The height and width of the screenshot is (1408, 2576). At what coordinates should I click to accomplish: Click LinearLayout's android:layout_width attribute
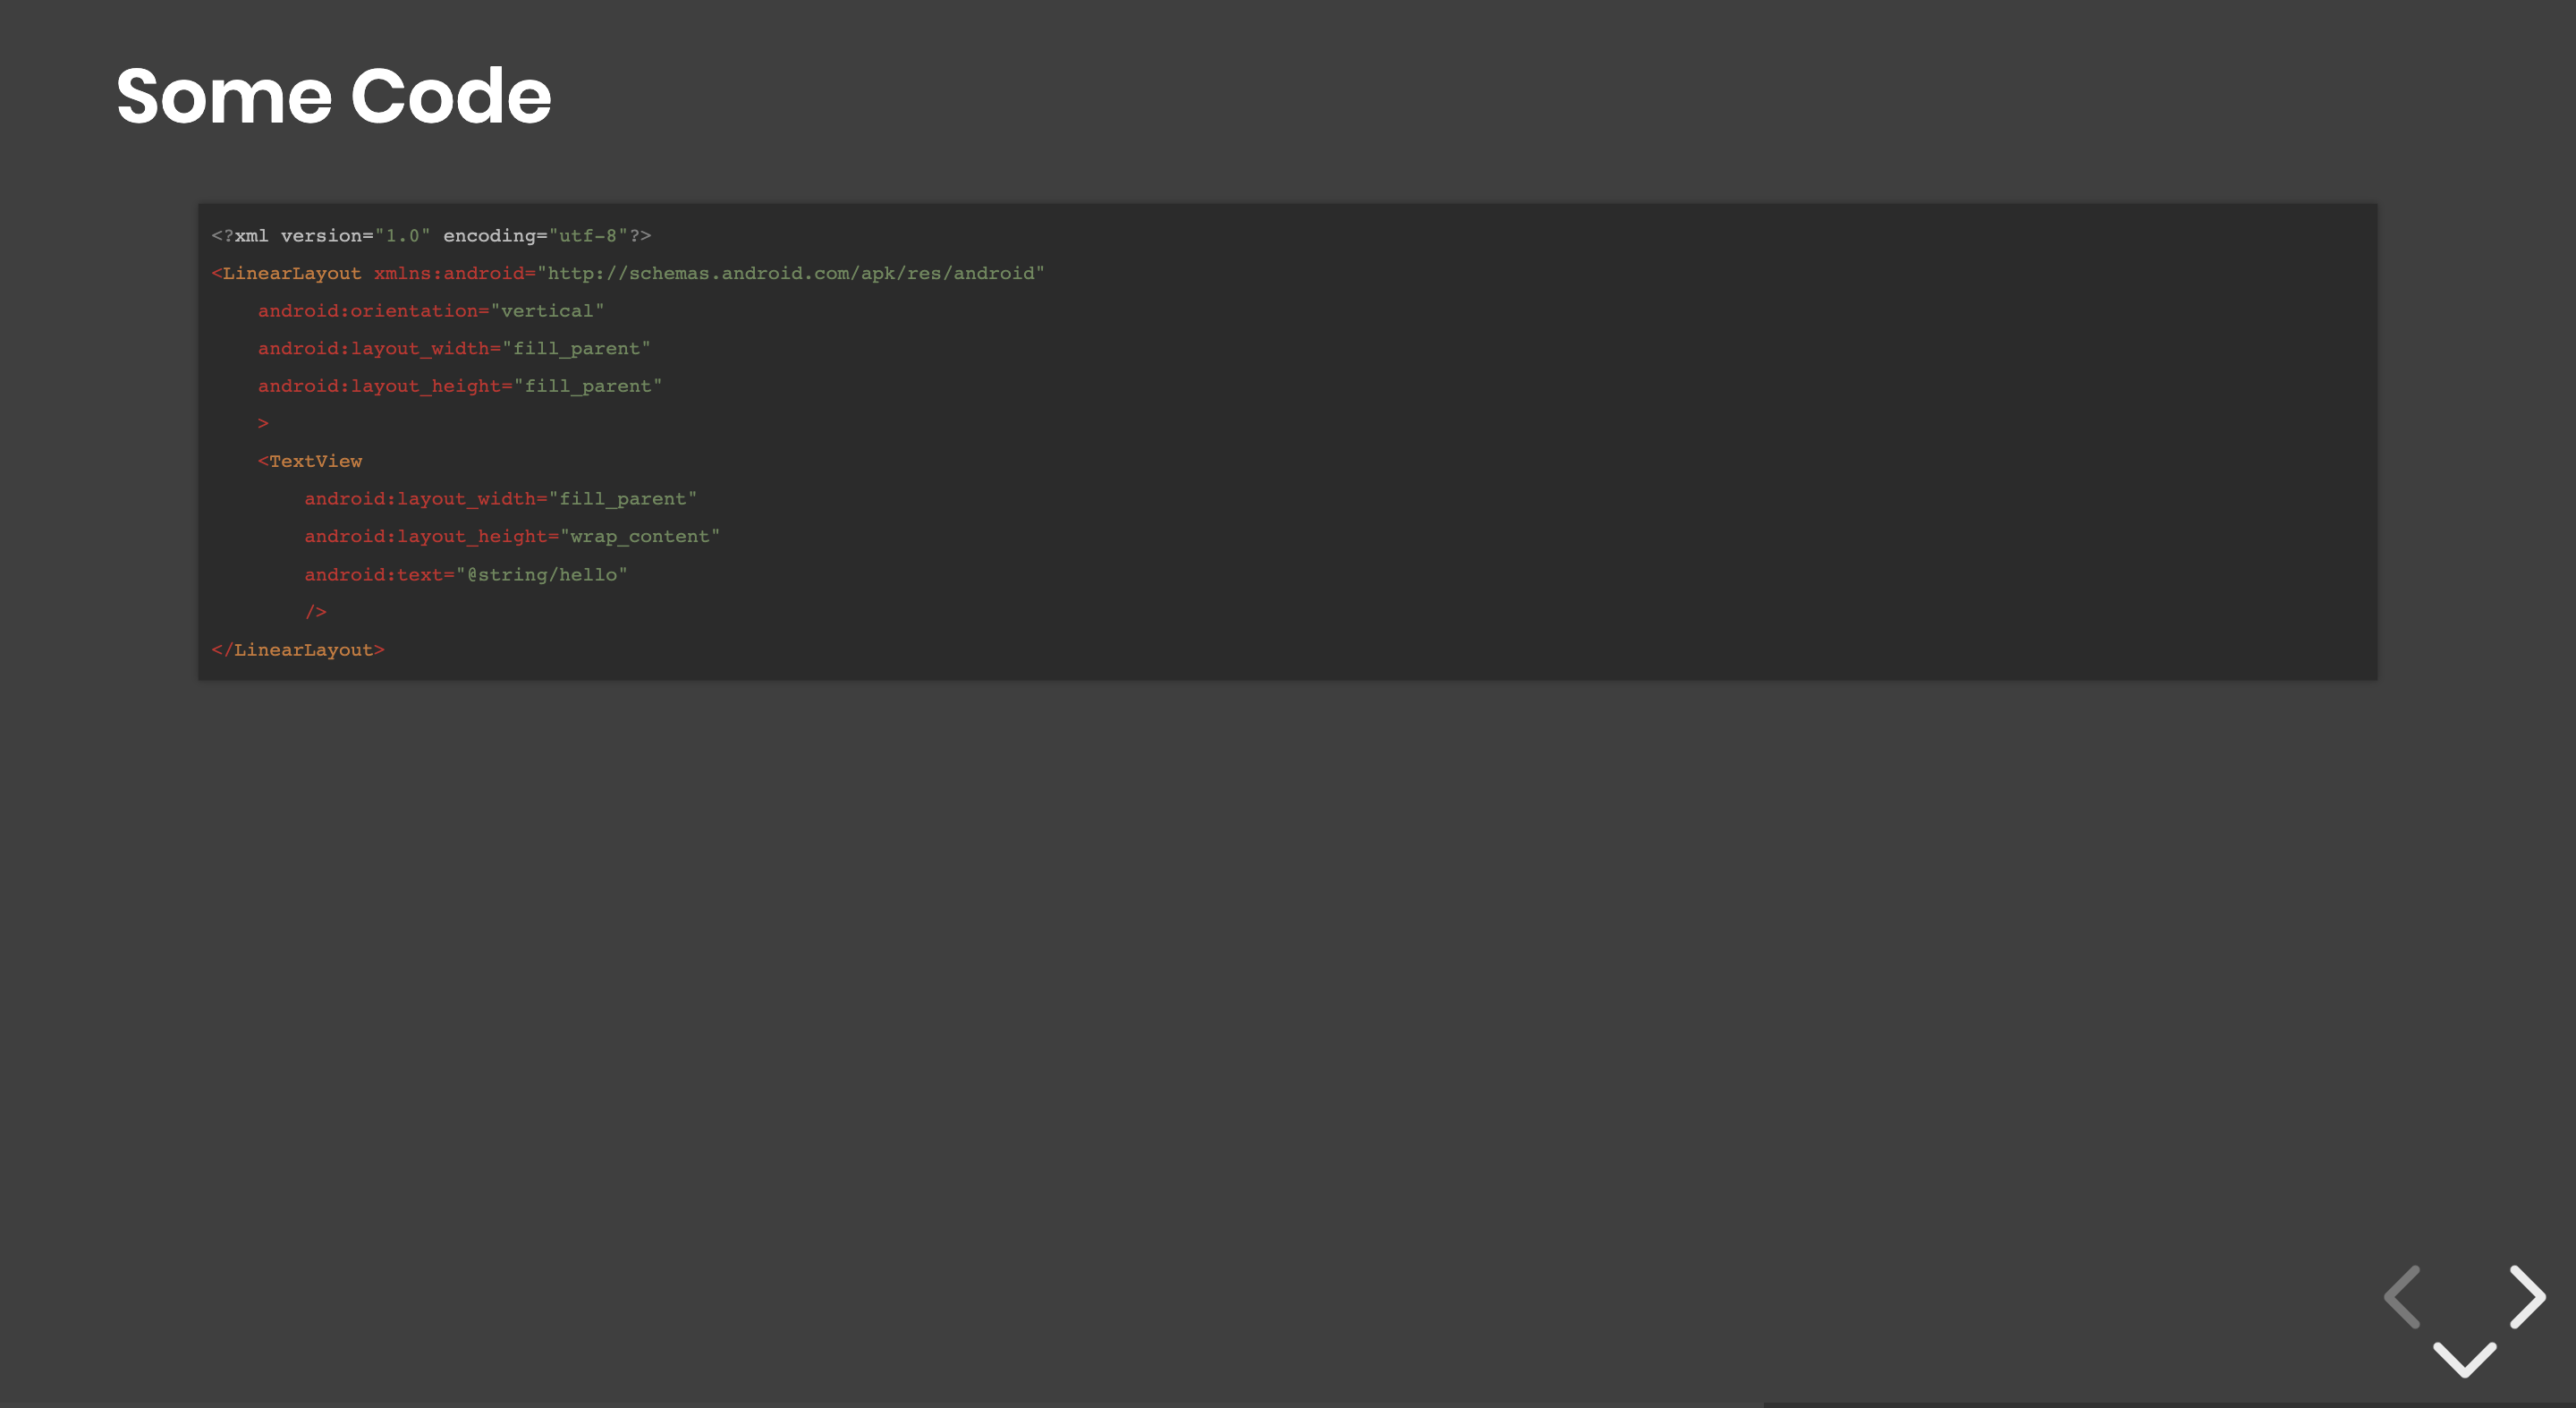pos(378,349)
